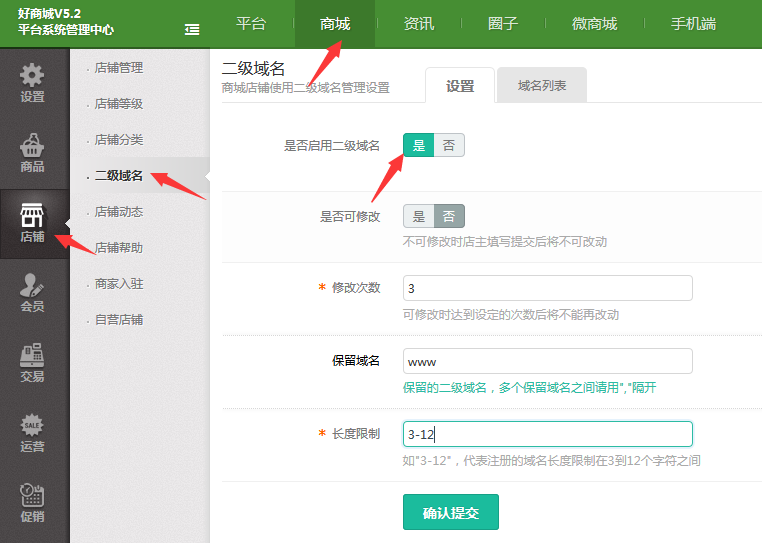Focus the 保留域名 input field
762x543 pixels.
[x=548, y=361]
